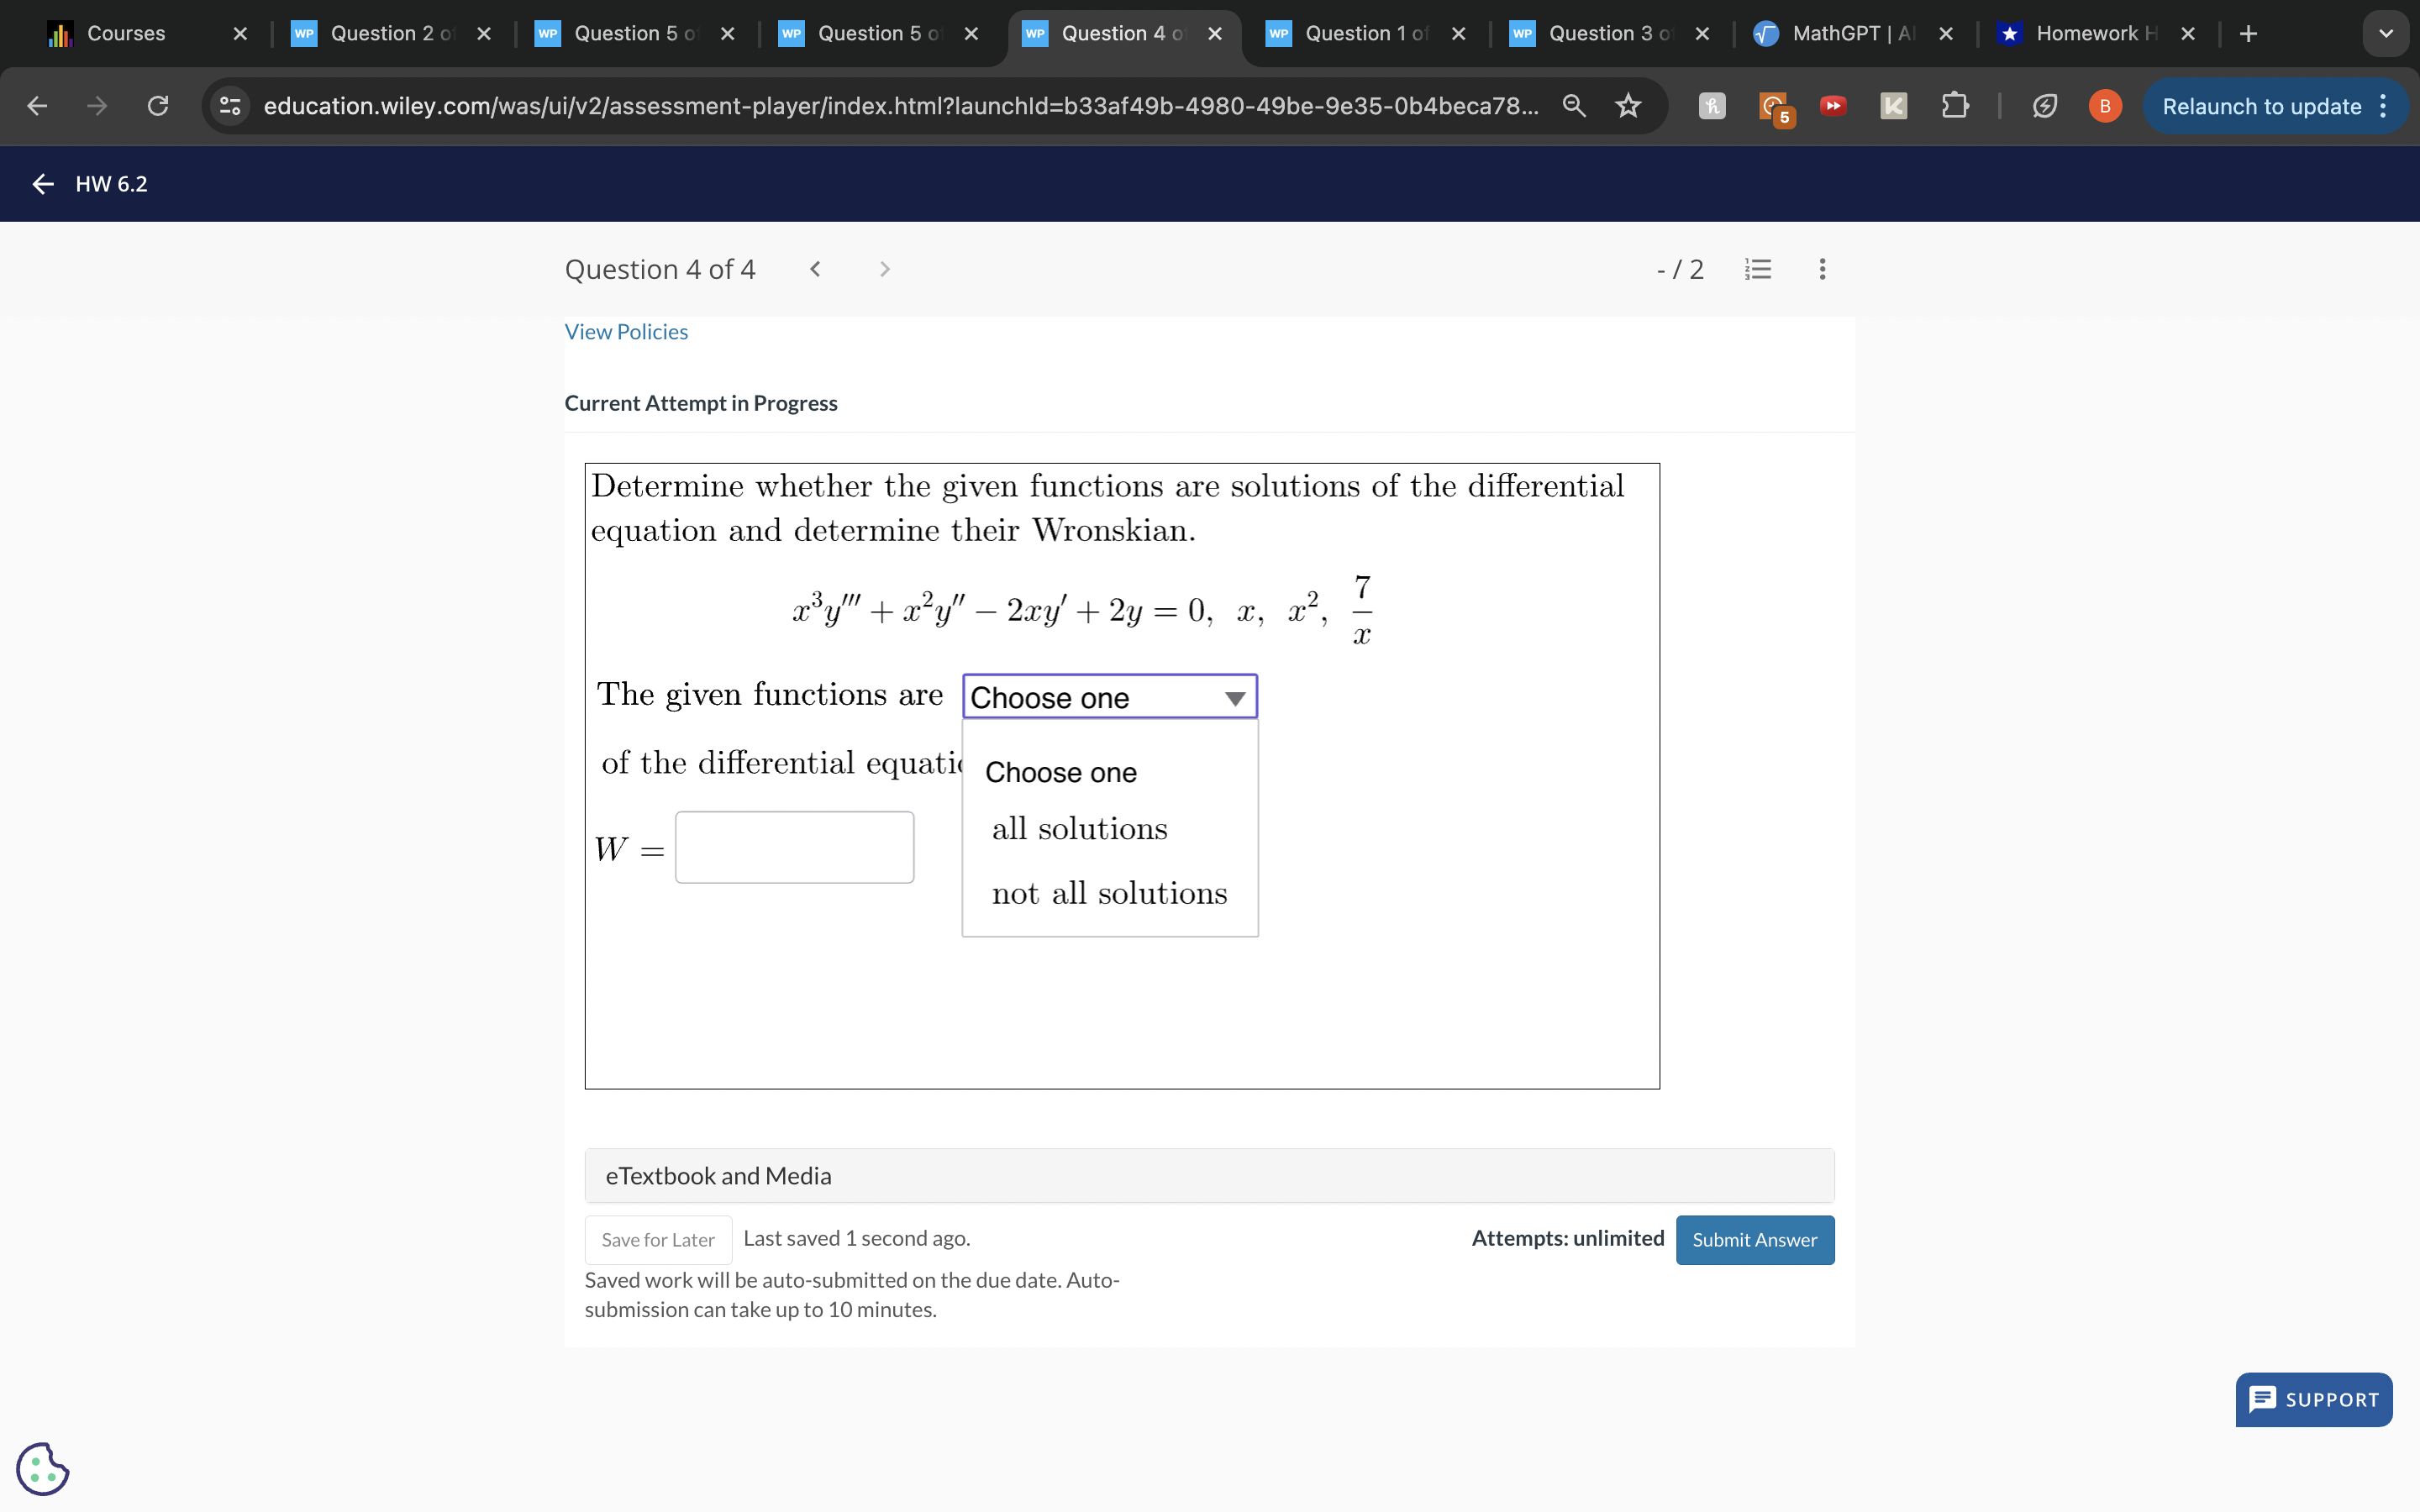Image resolution: width=2420 pixels, height=1512 pixels.
Task: Click the red fast-forward extension icon
Action: coord(1833,106)
